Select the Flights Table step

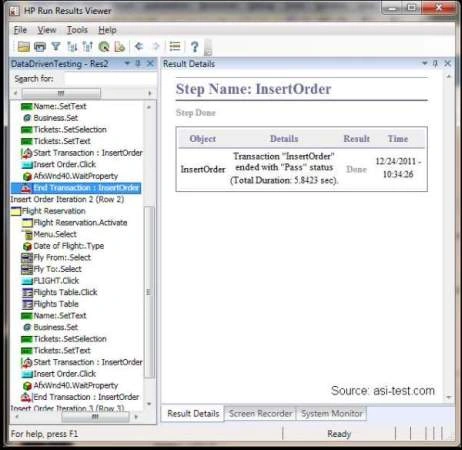pyautogui.click(x=50, y=304)
